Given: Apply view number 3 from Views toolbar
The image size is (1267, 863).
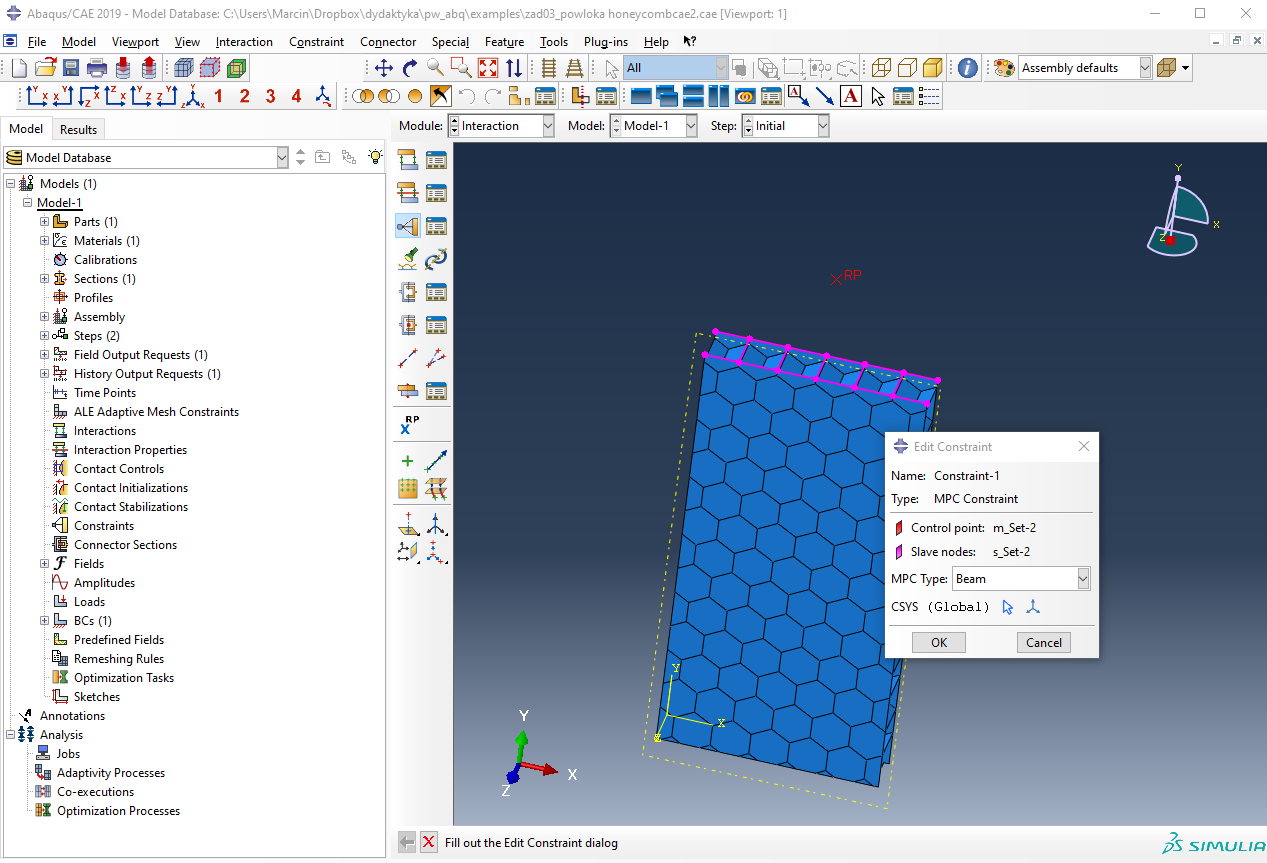Looking at the screenshot, I should coord(270,96).
